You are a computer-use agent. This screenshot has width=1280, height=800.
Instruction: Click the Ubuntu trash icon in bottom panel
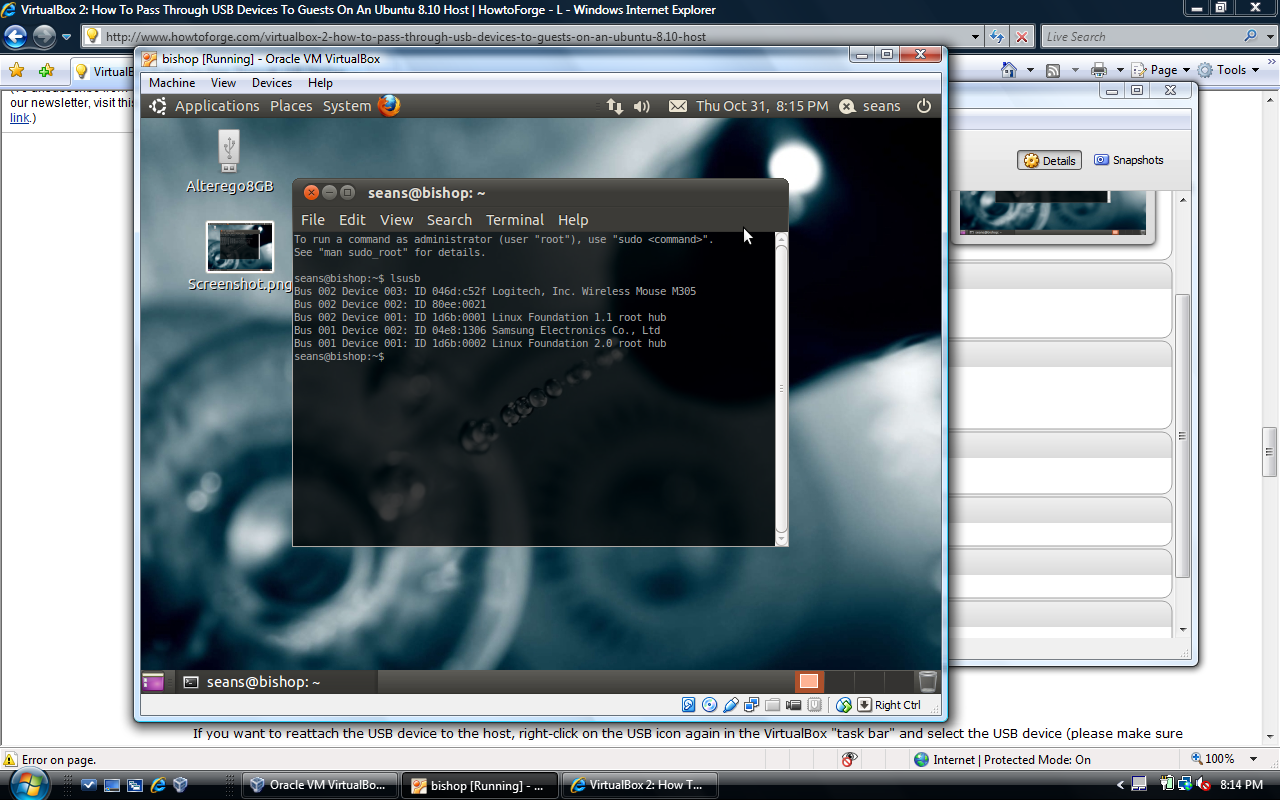[928, 682]
